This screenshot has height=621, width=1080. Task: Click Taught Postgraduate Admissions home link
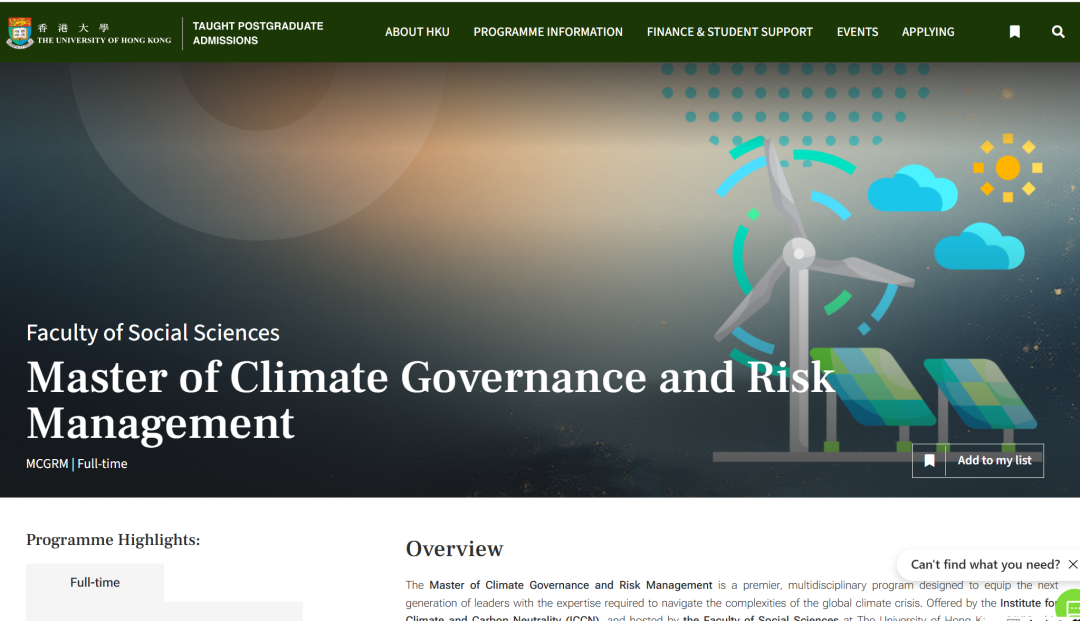click(x=257, y=33)
